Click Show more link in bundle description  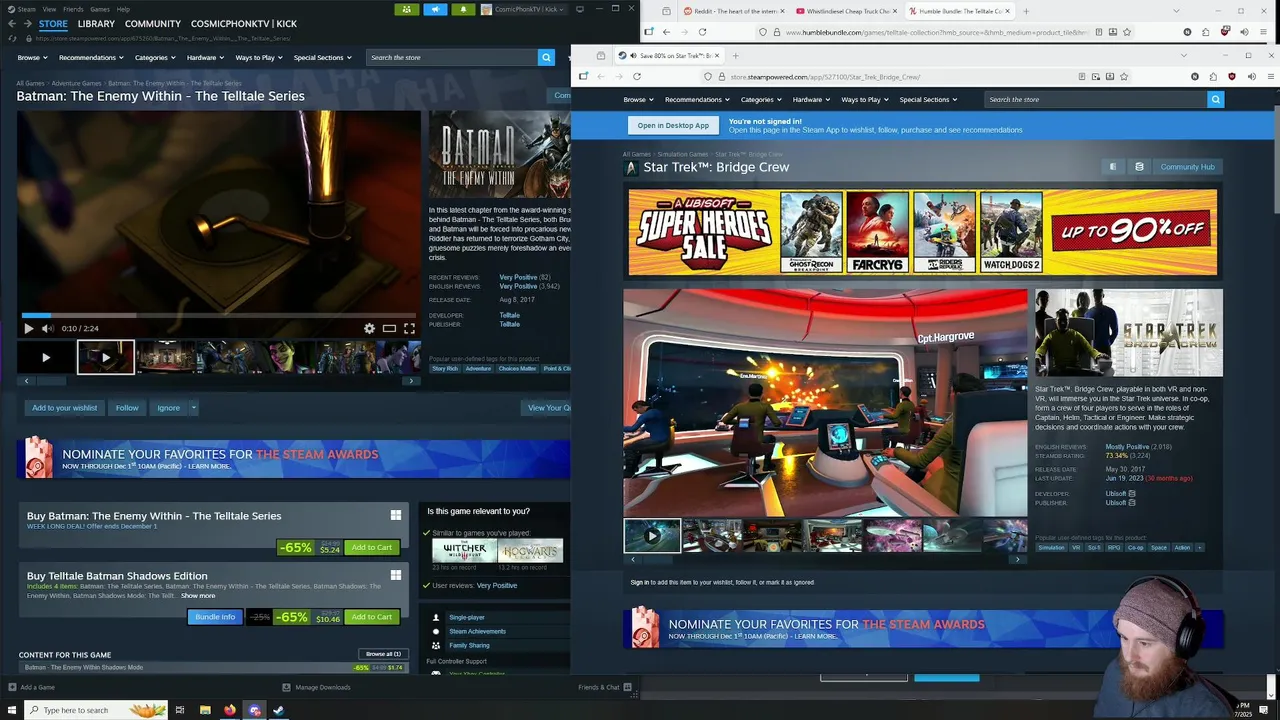[x=198, y=595]
